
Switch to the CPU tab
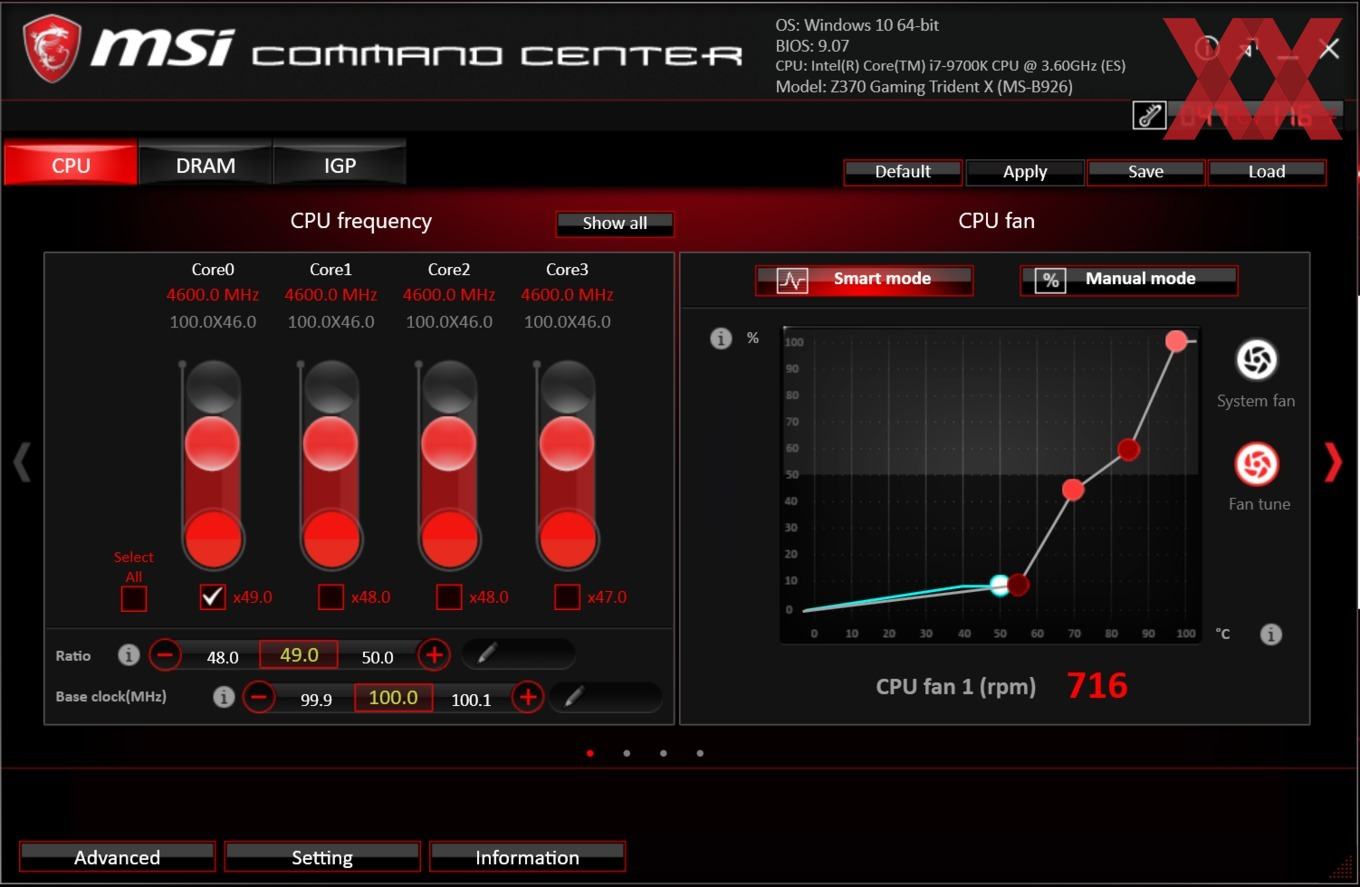click(70, 164)
